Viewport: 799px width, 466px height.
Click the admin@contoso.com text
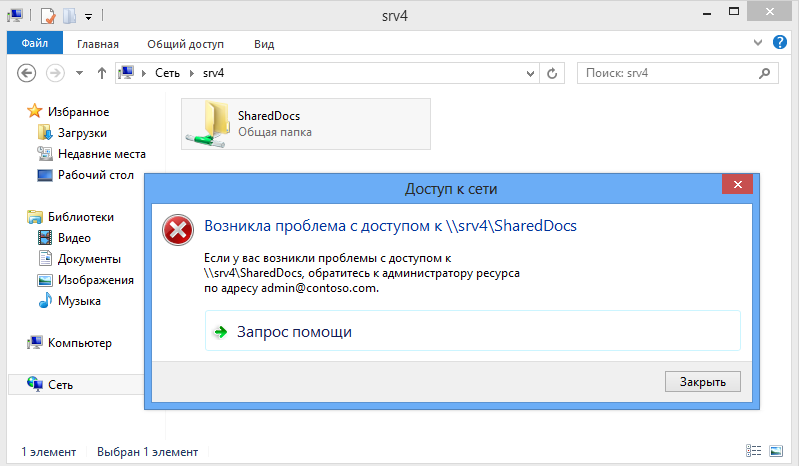tap(319, 288)
